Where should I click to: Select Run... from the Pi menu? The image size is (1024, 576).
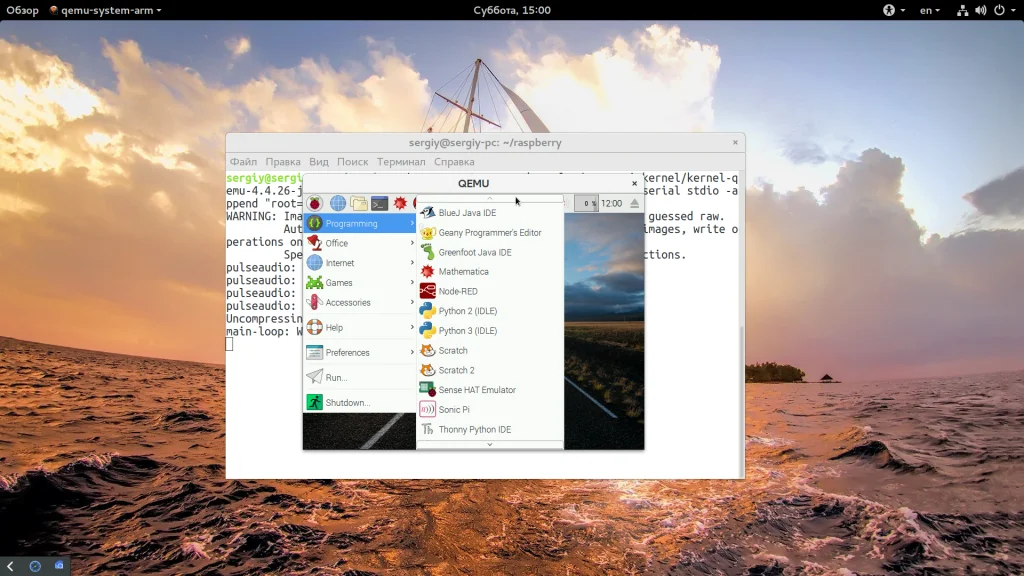tap(336, 378)
